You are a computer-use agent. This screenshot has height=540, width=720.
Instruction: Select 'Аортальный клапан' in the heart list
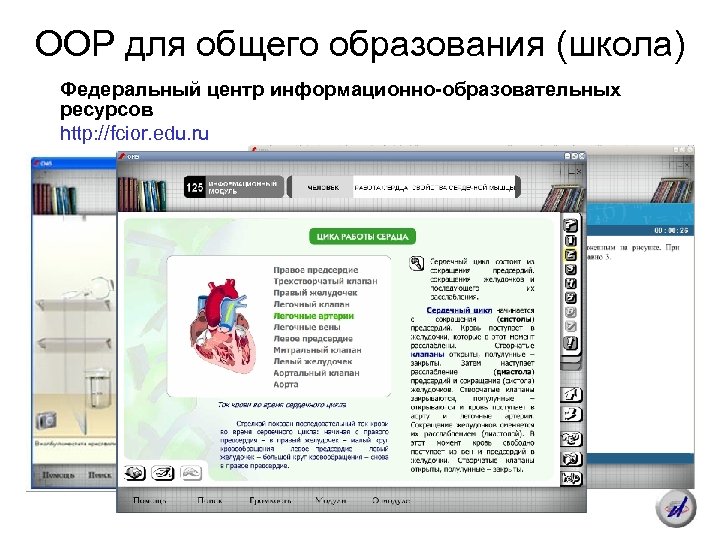316,373
